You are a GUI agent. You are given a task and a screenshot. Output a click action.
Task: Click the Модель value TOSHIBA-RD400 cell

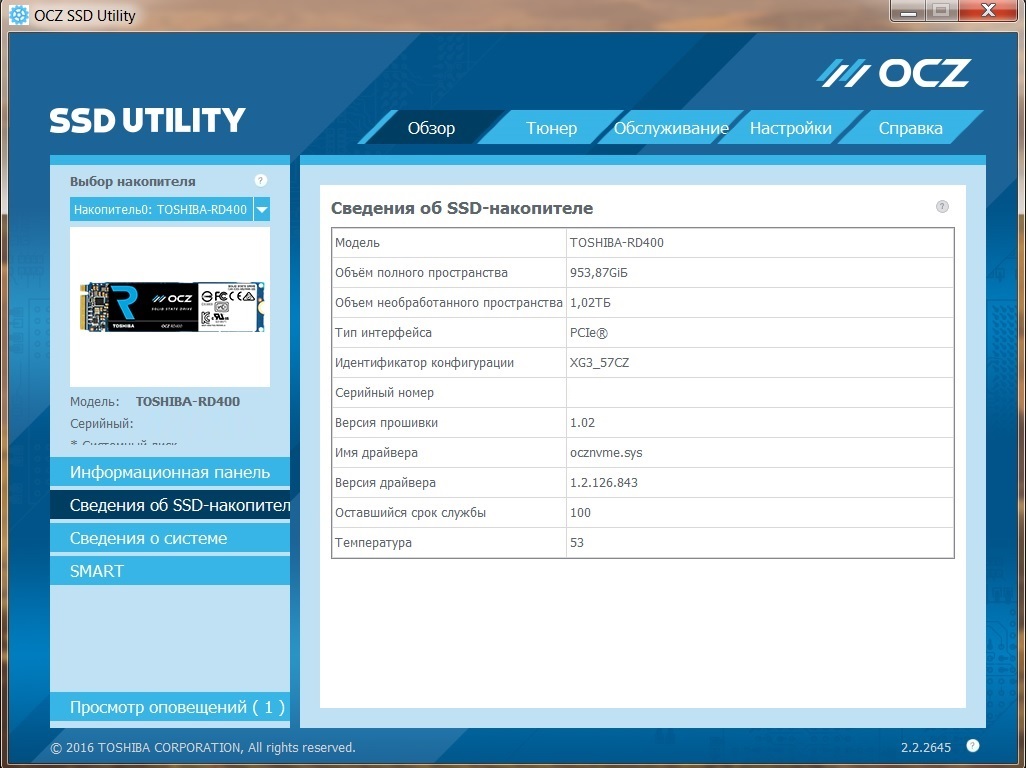coord(760,243)
